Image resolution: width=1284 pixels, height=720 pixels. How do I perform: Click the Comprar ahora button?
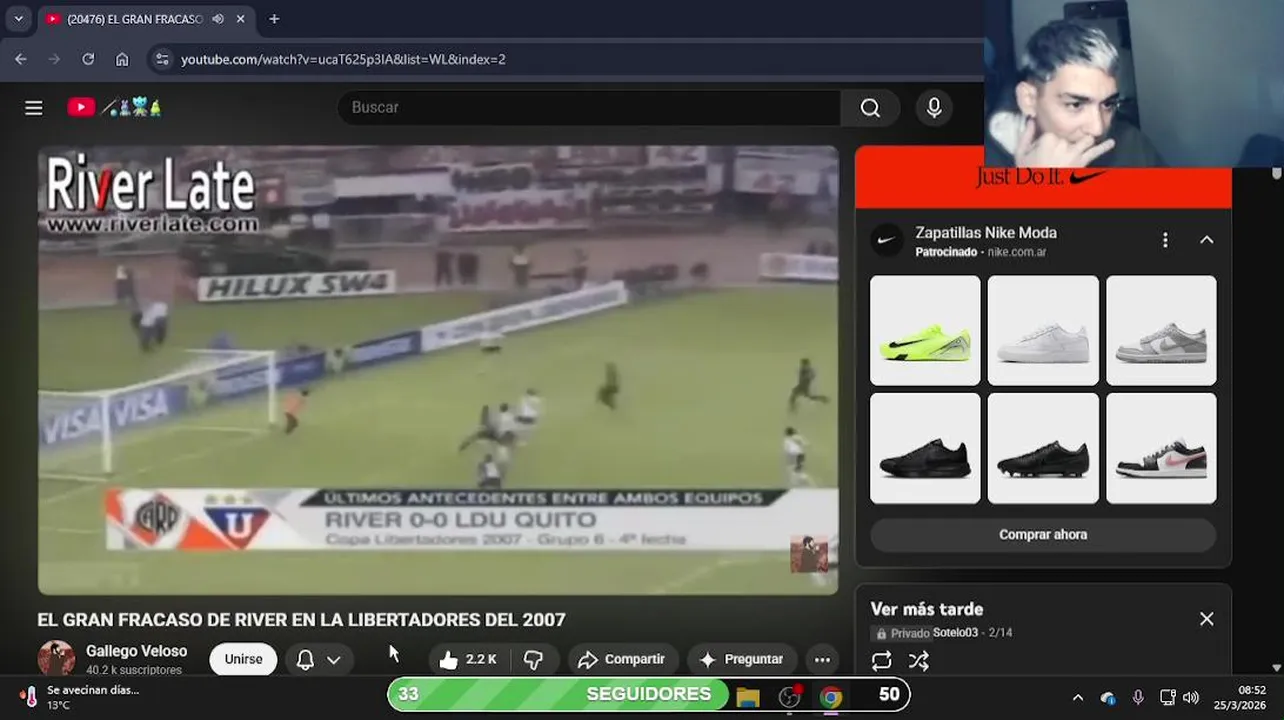[1043, 535]
